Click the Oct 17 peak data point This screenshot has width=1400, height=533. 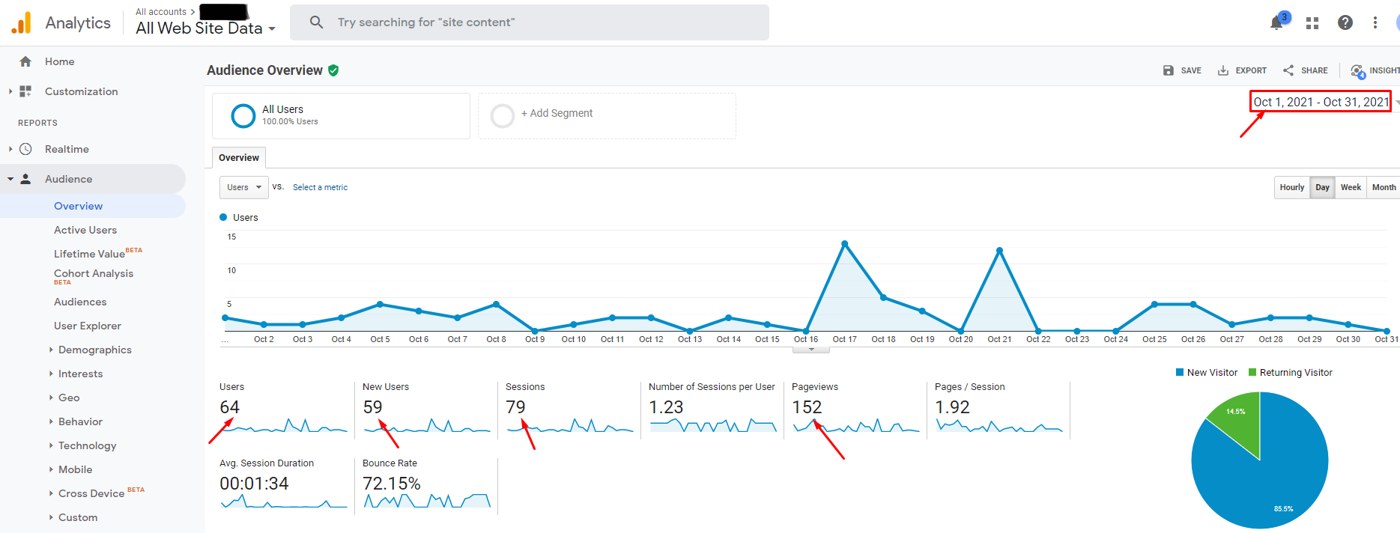coord(845,243)
